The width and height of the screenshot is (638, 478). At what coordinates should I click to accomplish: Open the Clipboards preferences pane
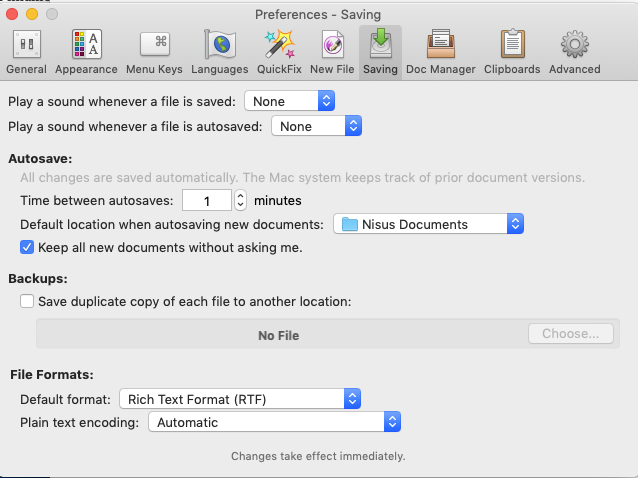pos(512,52)
